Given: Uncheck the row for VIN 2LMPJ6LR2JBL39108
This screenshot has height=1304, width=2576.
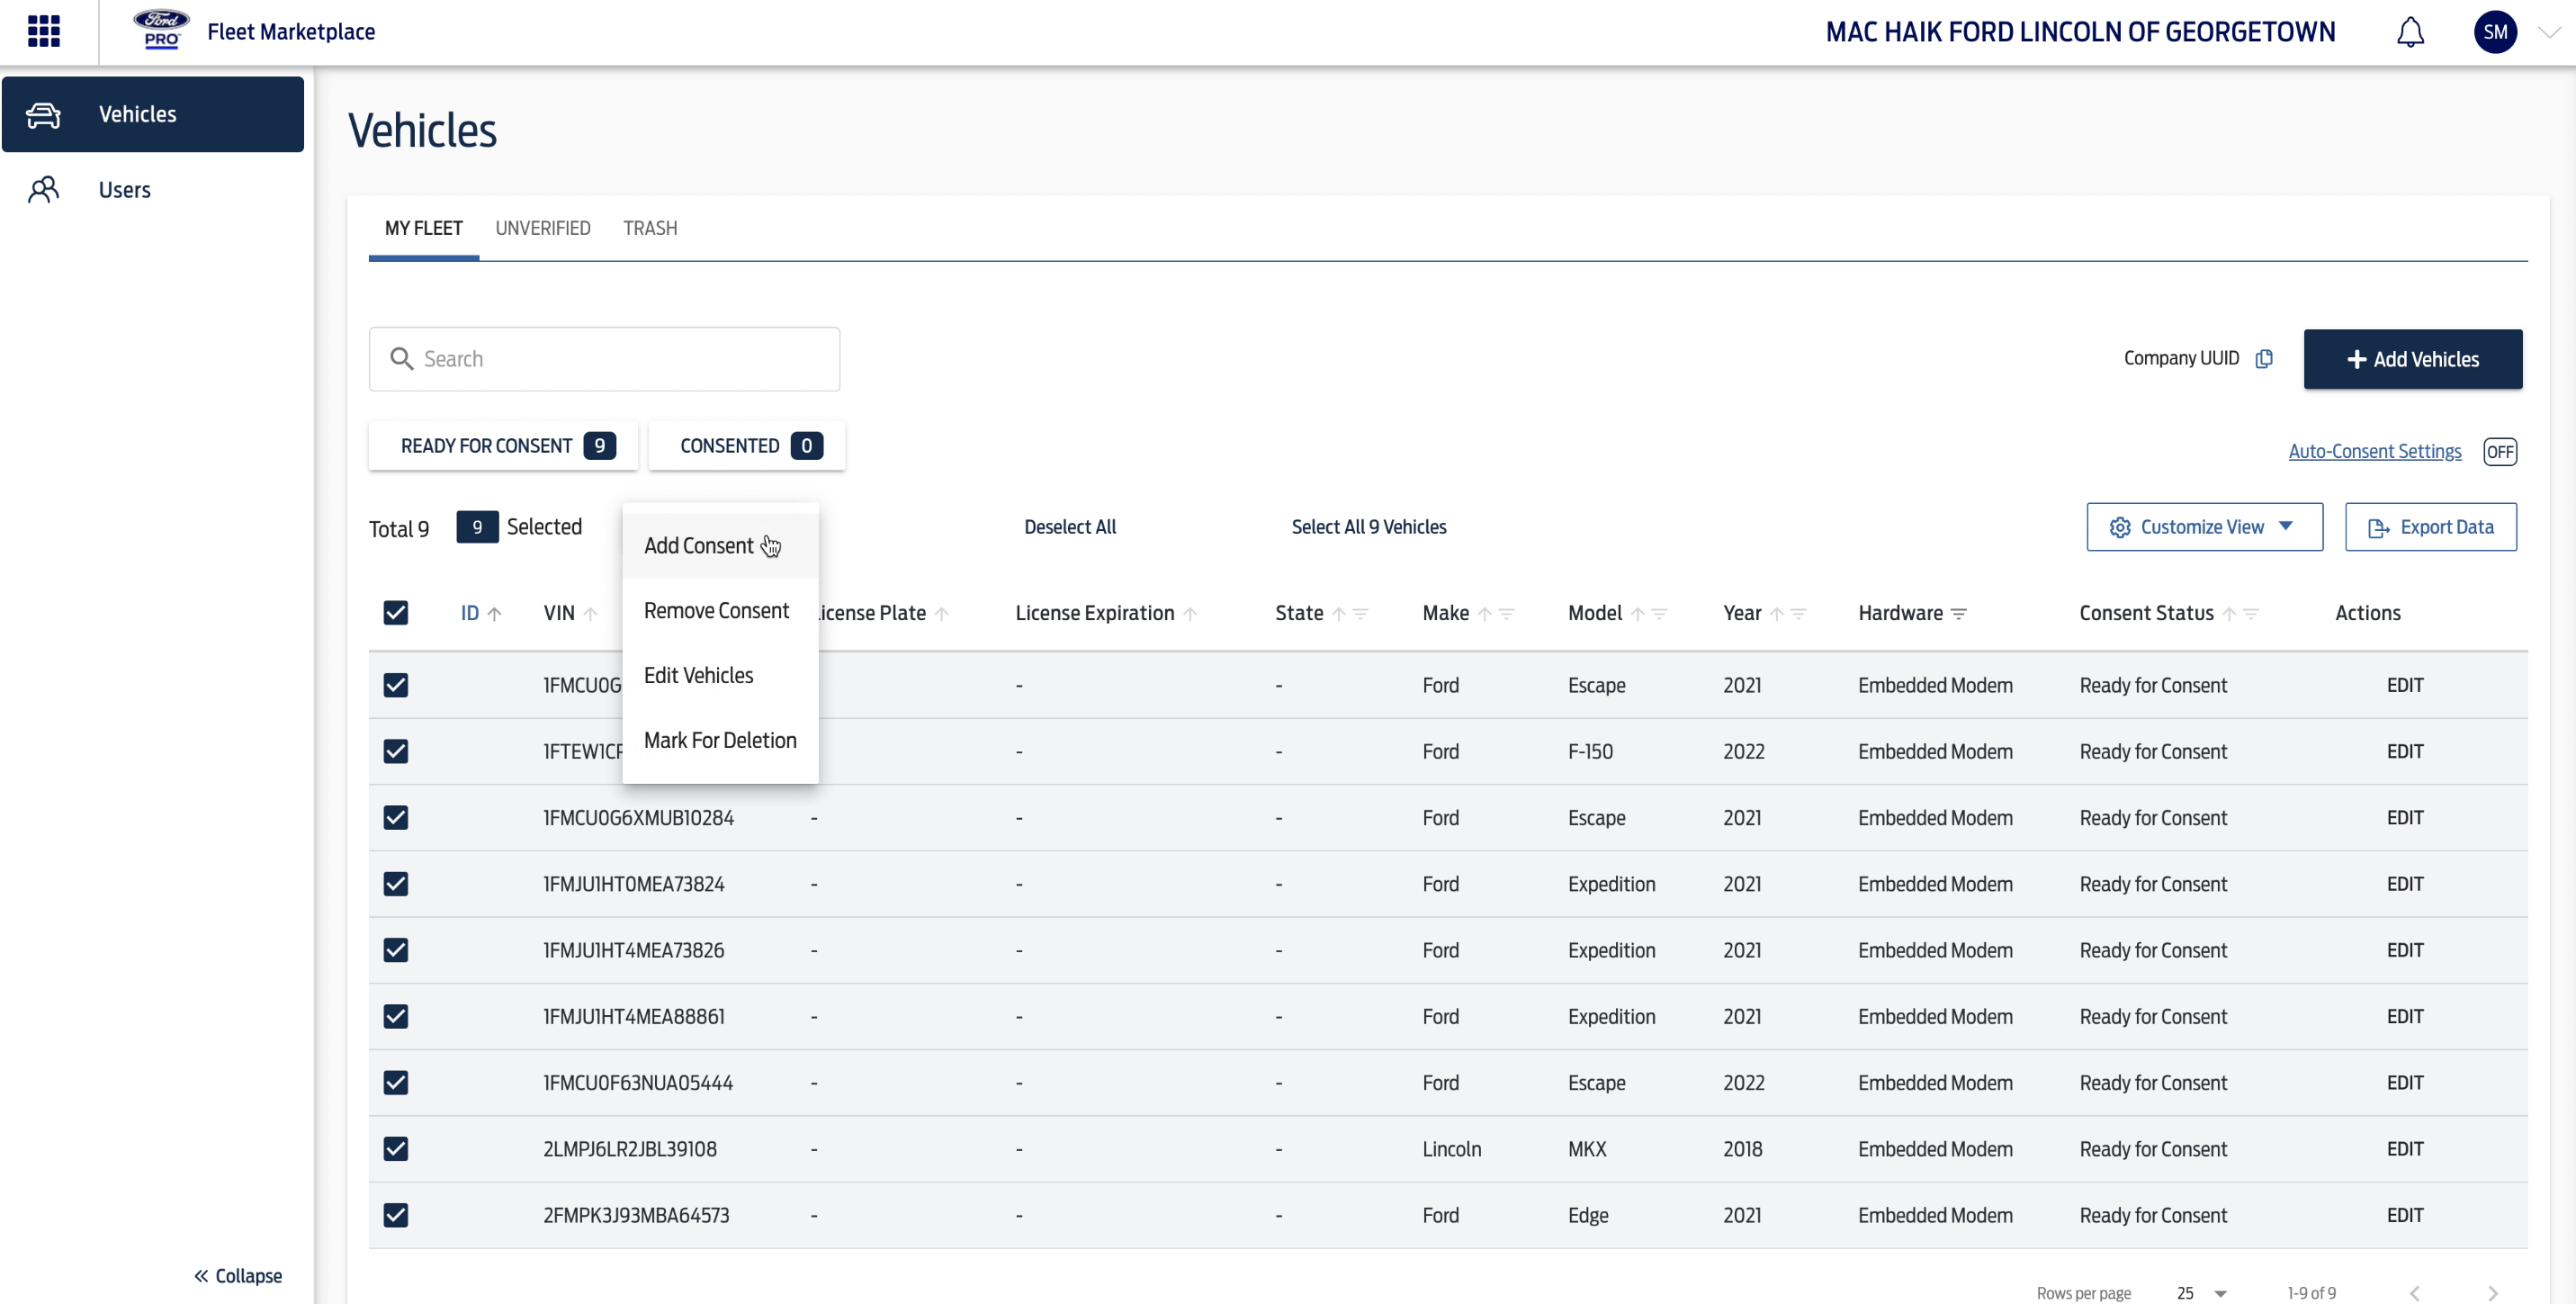Looking at the screenshot, I should (396, 1148).
